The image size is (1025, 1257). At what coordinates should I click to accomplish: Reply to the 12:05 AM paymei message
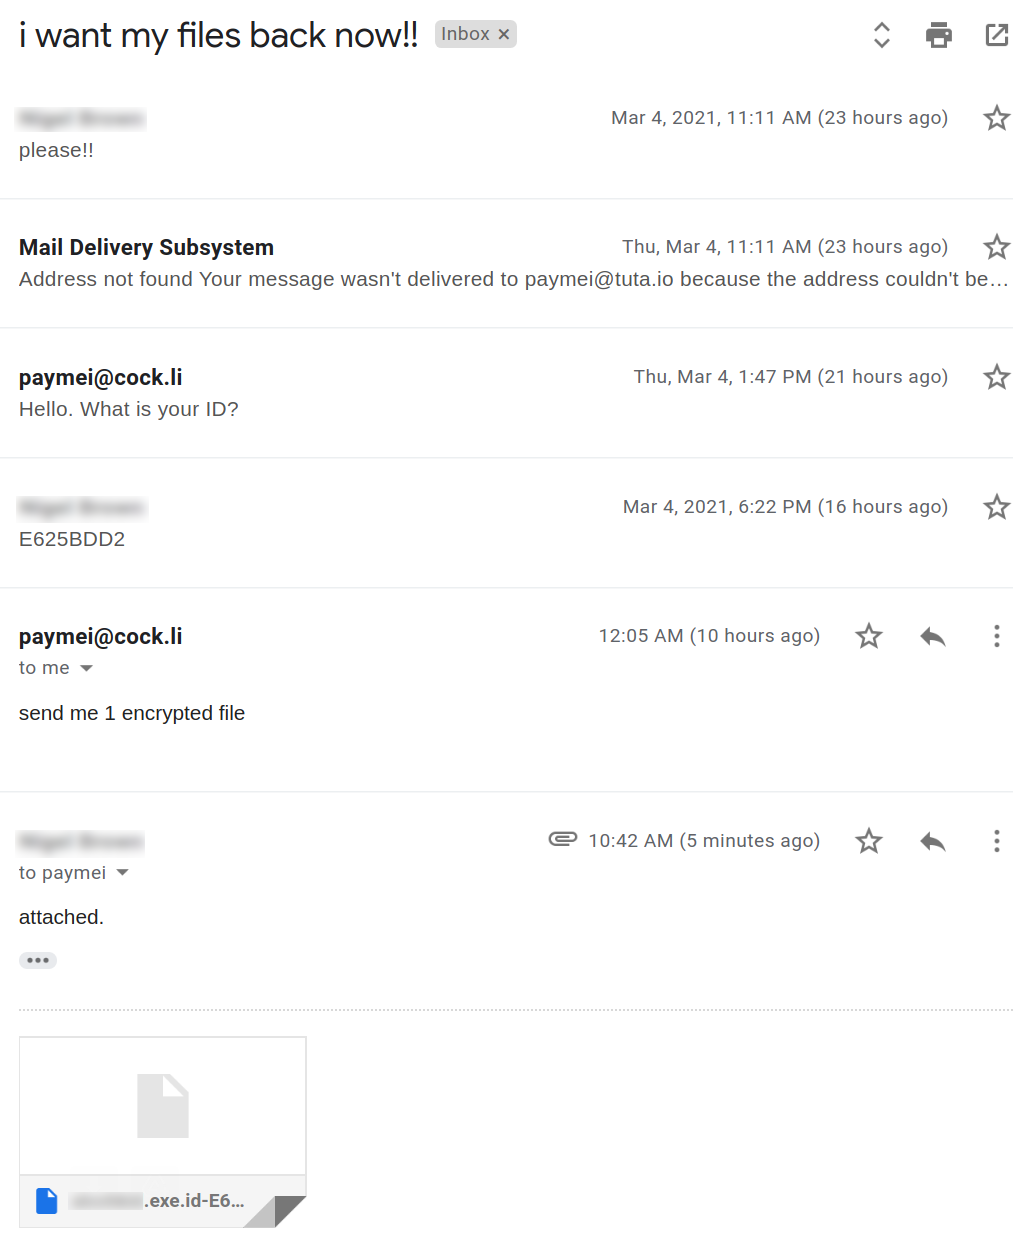(x=932, y=636)
